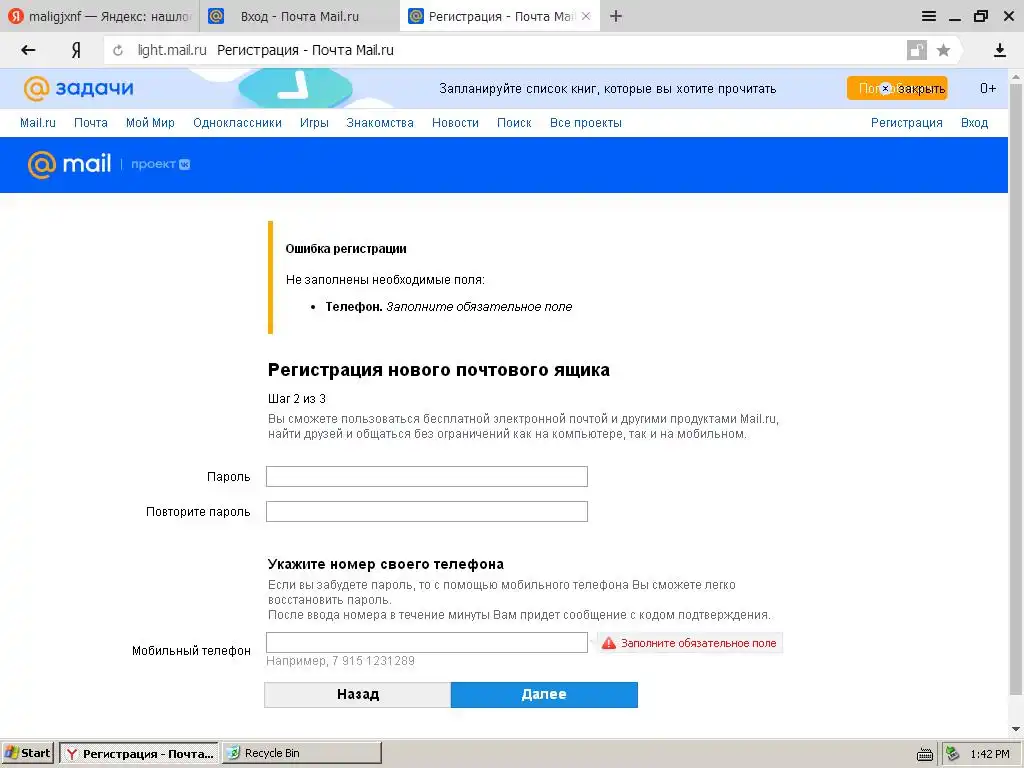Image resolution: width=1024 pixels, height=768 pixels.
Task: Open the browser hamburger menu
Action: tap(929, 16)
